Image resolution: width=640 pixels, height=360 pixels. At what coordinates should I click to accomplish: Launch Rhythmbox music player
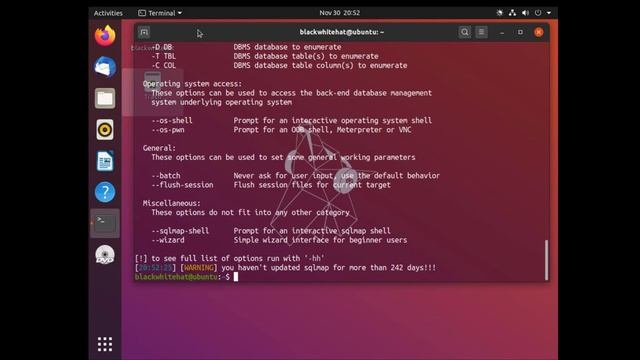coord(105,130)
